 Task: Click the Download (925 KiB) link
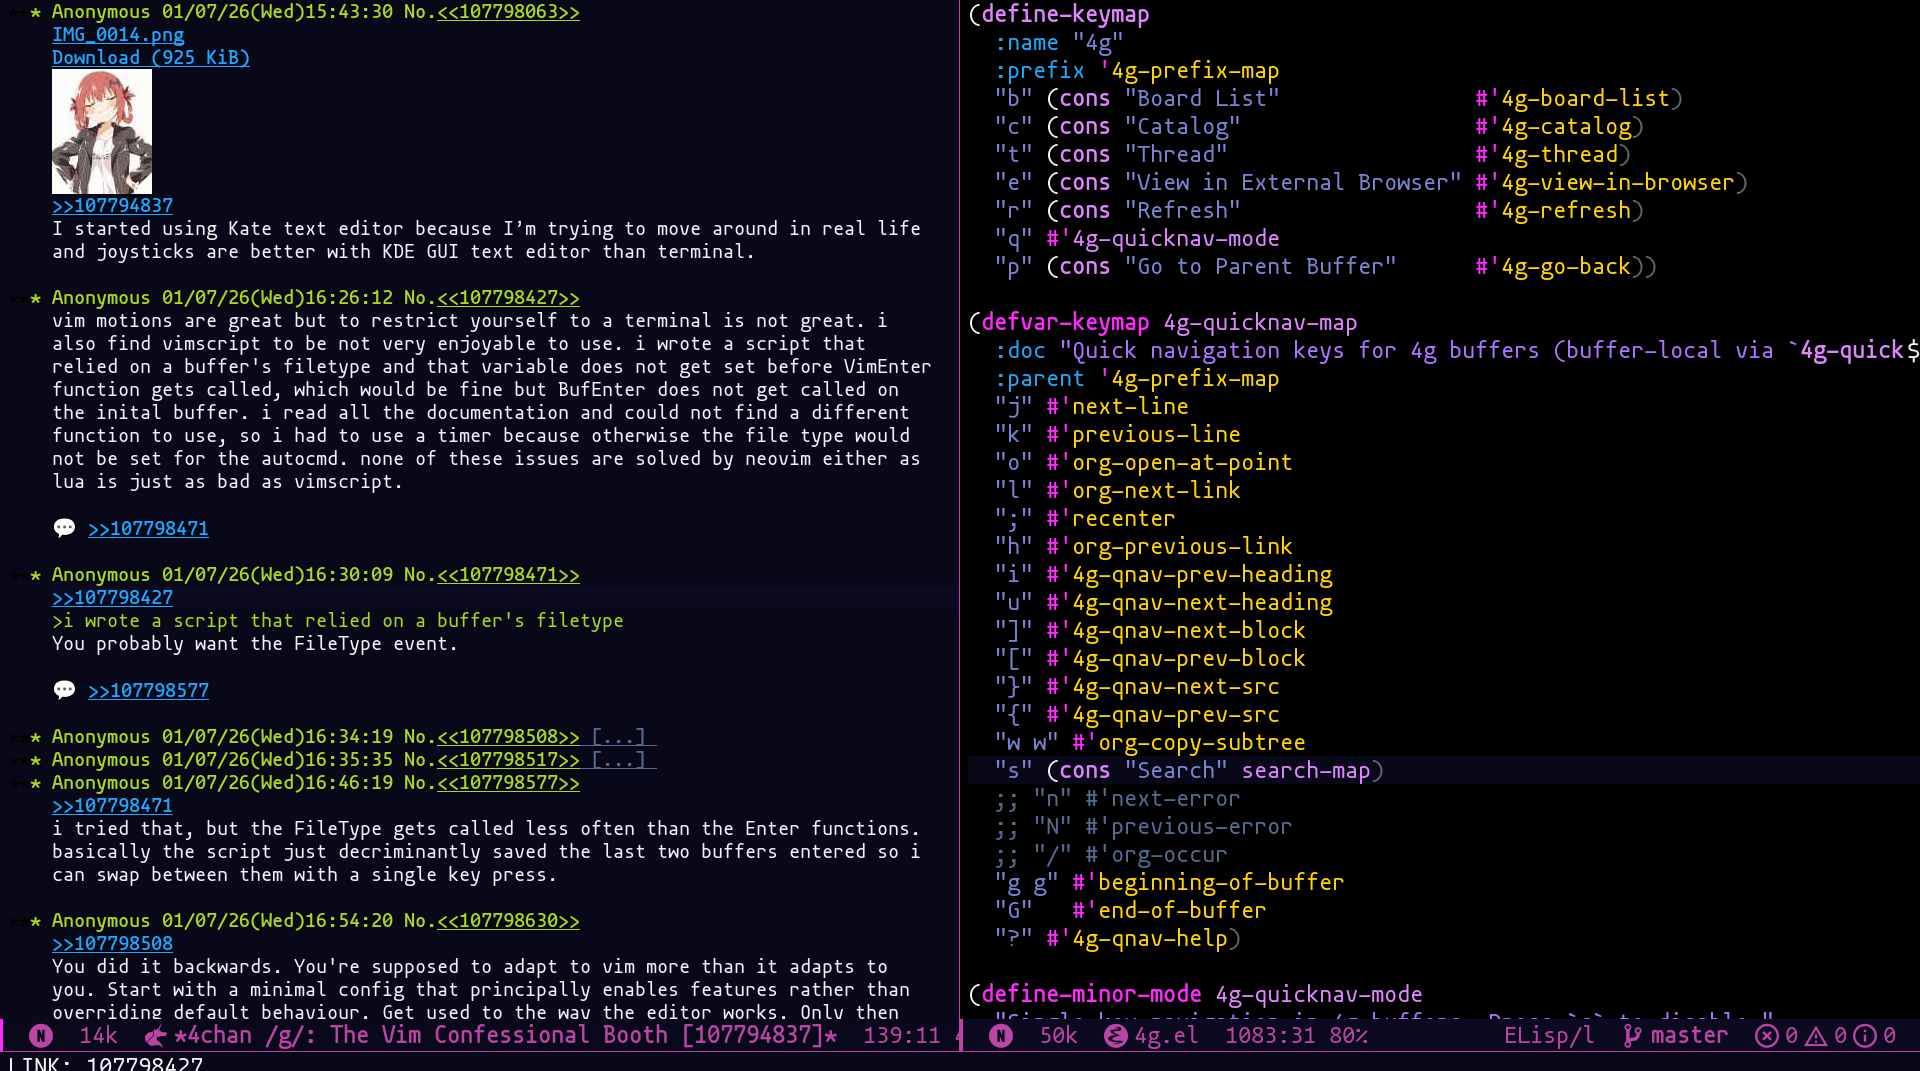151,58
